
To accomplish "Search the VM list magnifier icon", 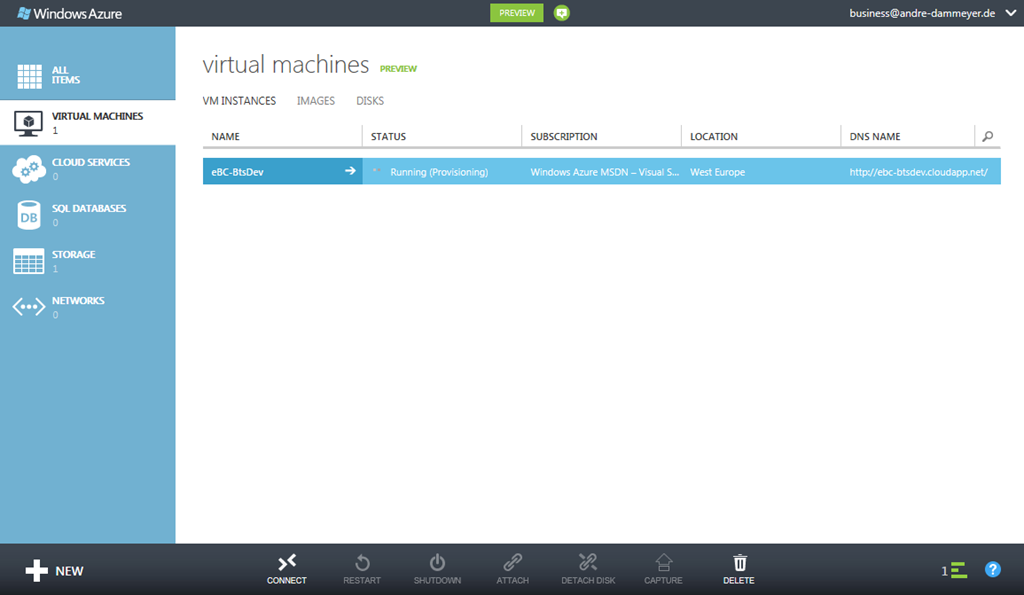I will click(987, 137).
